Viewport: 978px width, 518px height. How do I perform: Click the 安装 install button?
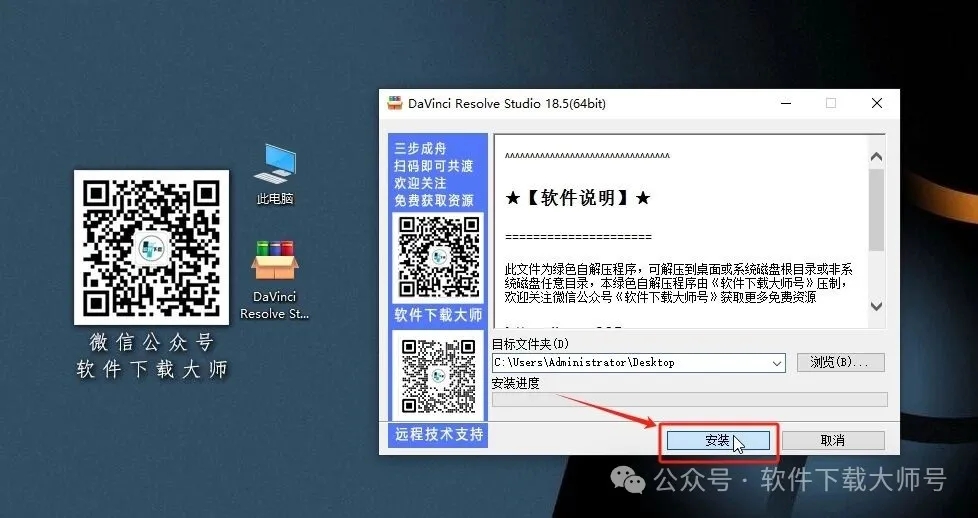point(718,441)
